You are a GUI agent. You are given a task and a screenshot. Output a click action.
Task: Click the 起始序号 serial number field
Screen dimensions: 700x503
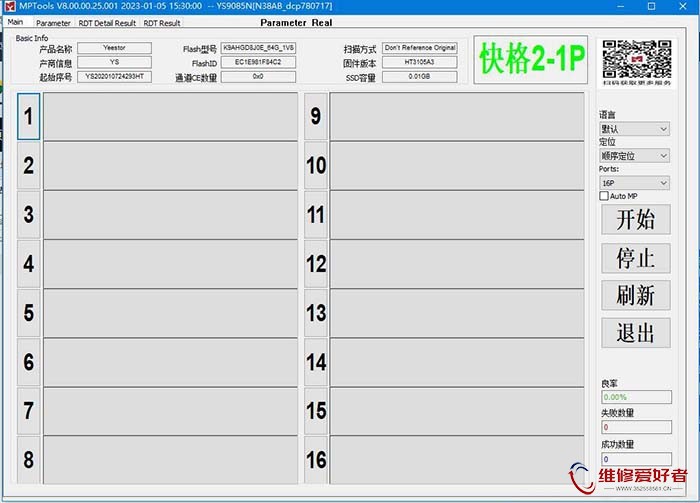[x=114, y=76]
